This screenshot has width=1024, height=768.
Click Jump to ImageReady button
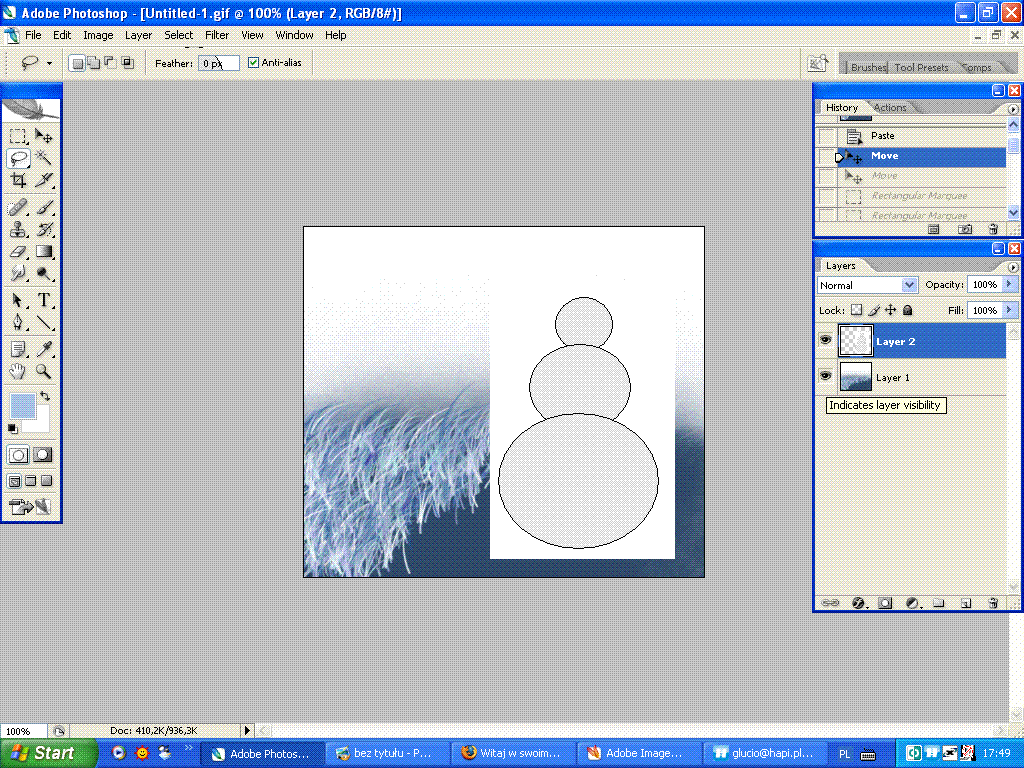30,507
